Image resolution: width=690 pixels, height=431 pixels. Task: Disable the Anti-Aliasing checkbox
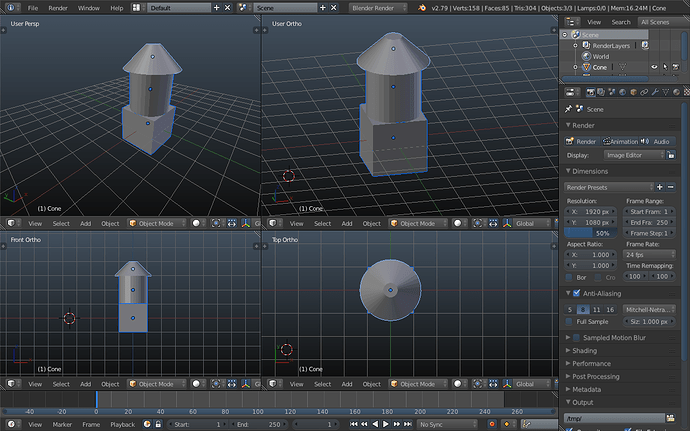(x=576, y=293)
